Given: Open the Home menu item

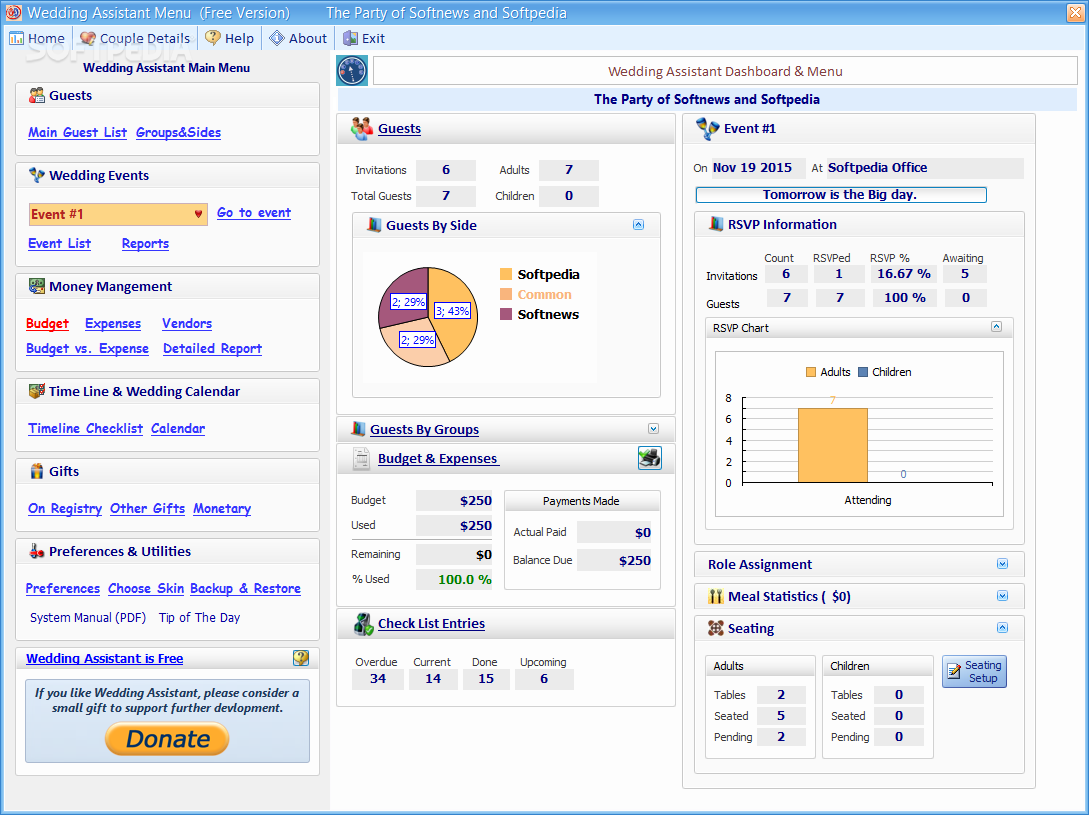Looking at the screenshot, I should click(x=37, y=38).
